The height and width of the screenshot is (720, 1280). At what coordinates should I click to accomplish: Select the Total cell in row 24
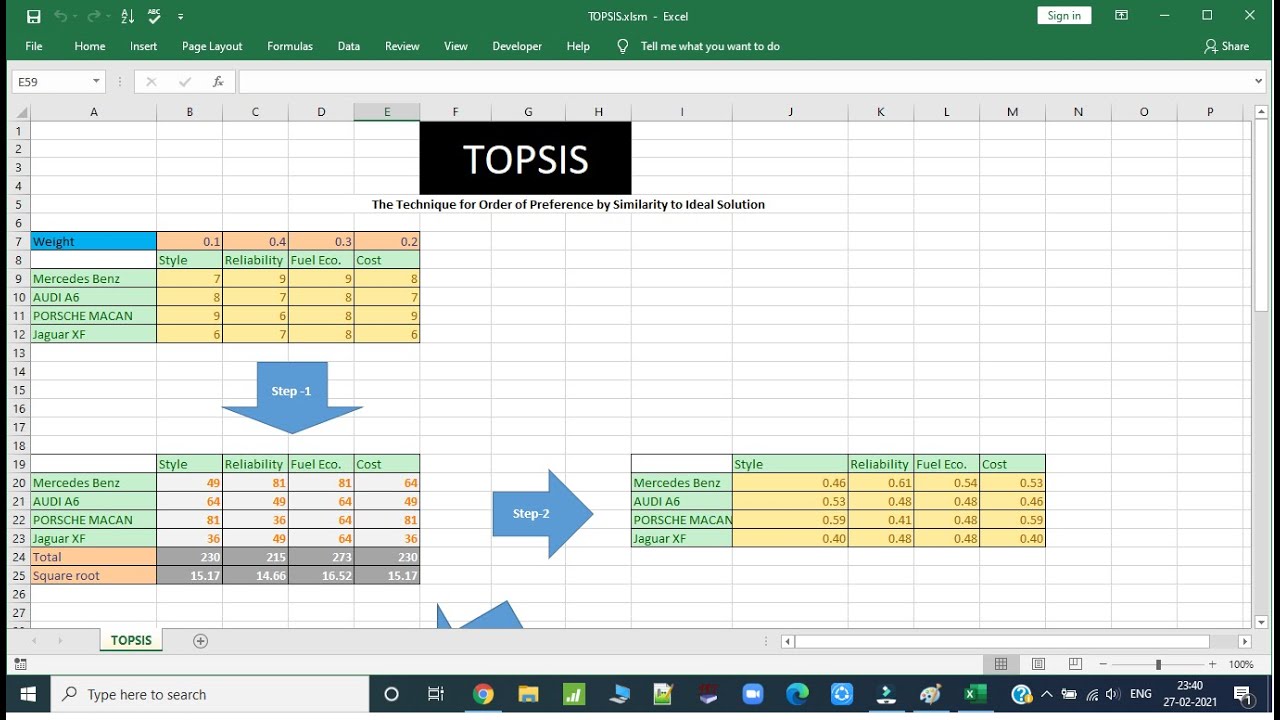click(94, 557)
